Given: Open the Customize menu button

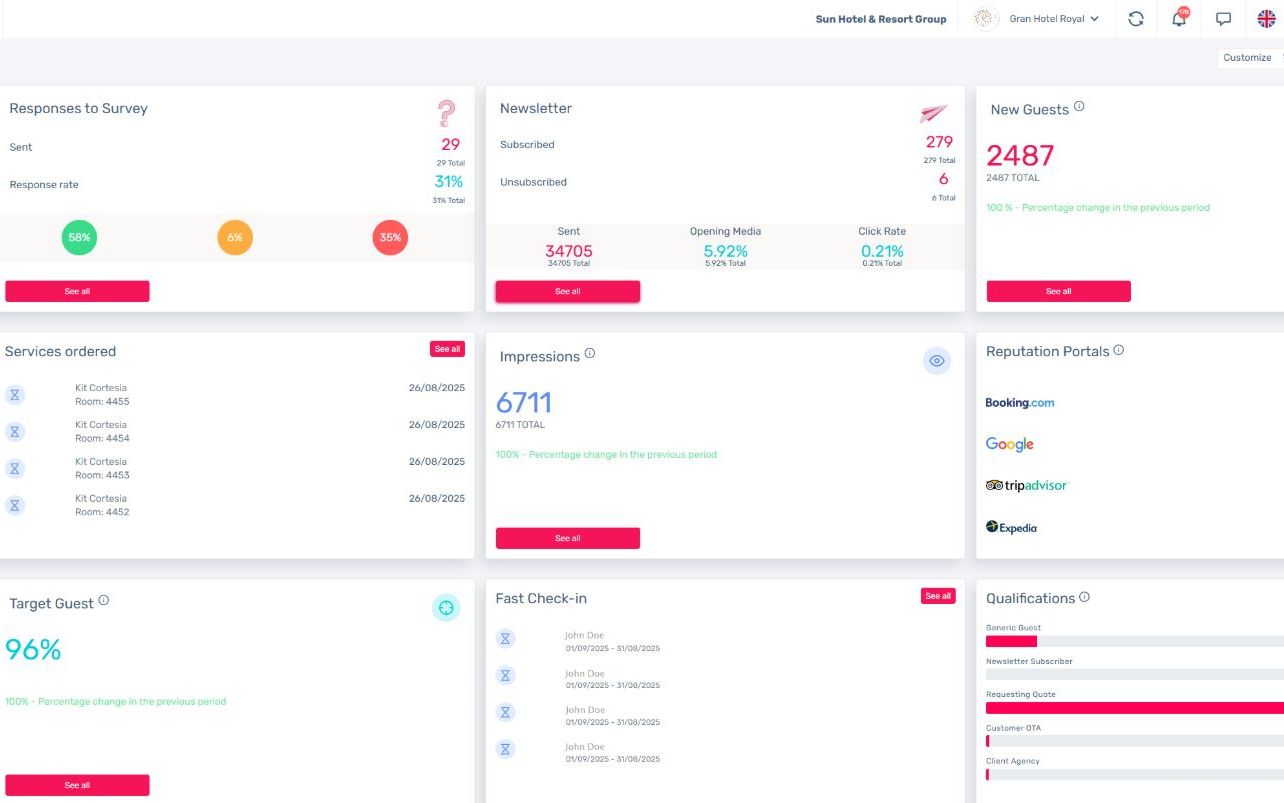Looking at the screenshot, I should [1248, 57].
